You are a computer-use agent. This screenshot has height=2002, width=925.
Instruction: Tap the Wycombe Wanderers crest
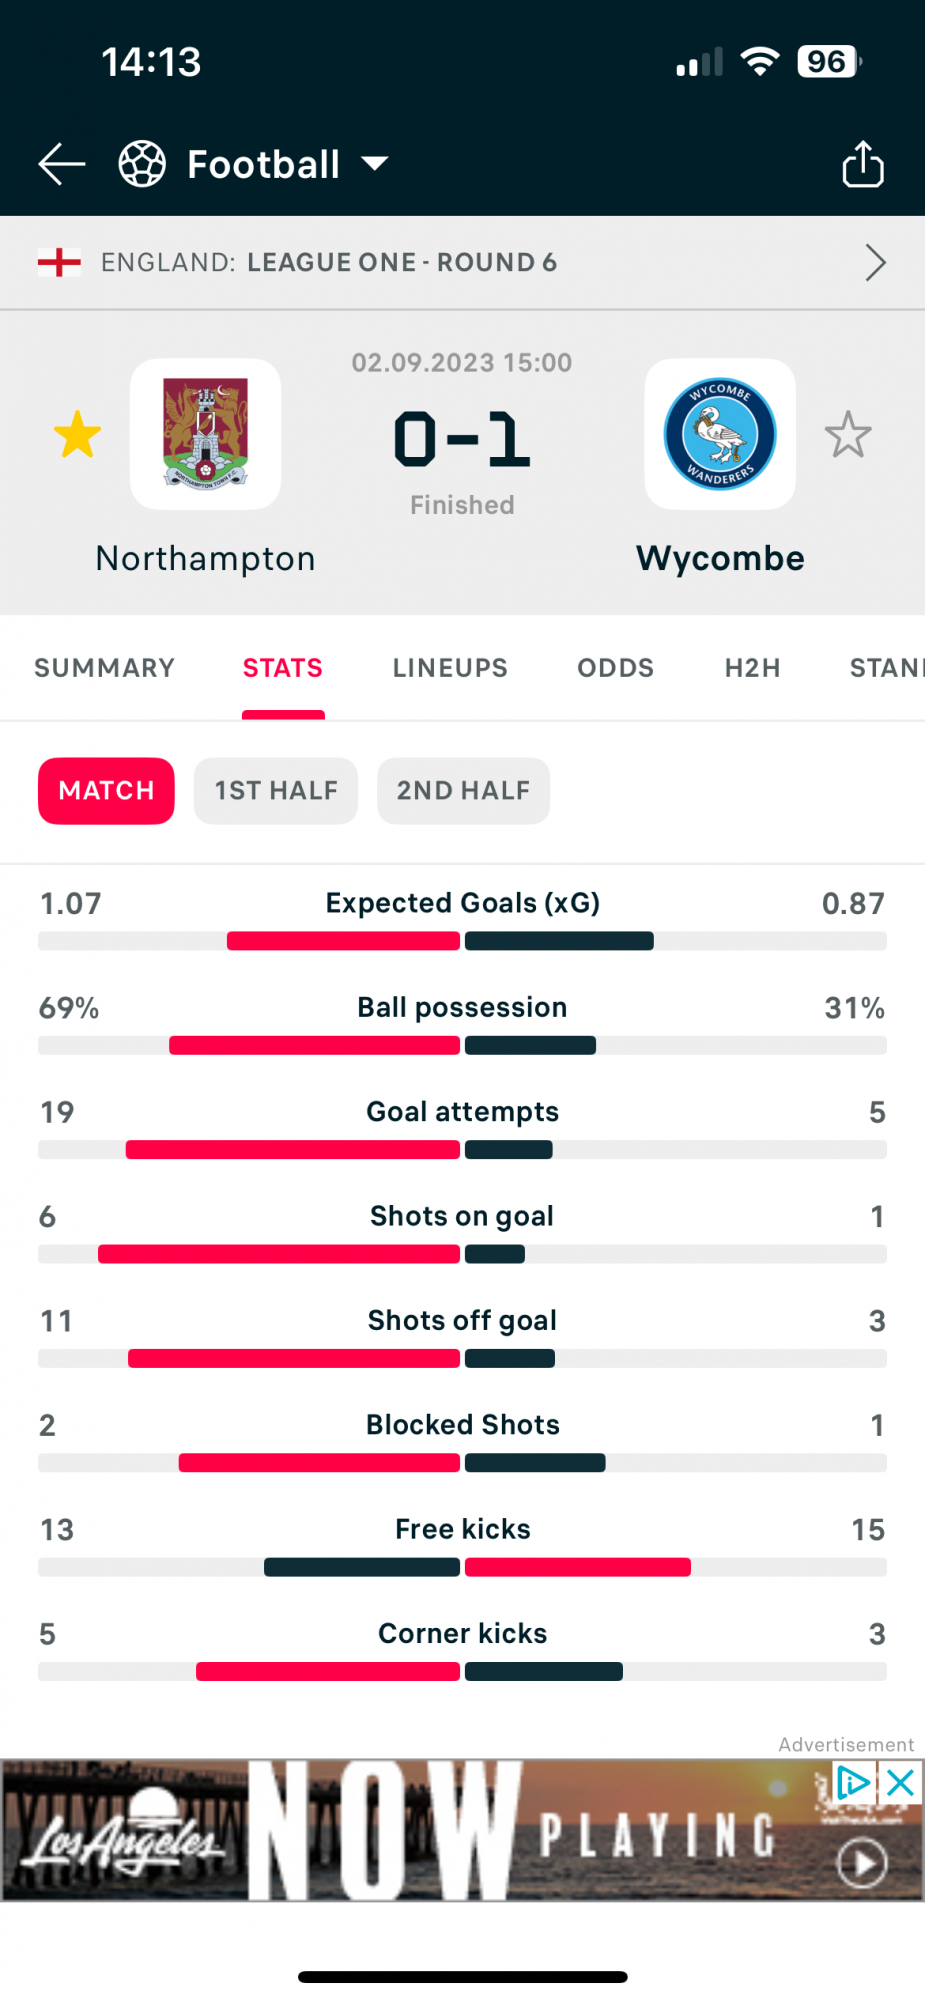tap(720, 434)
